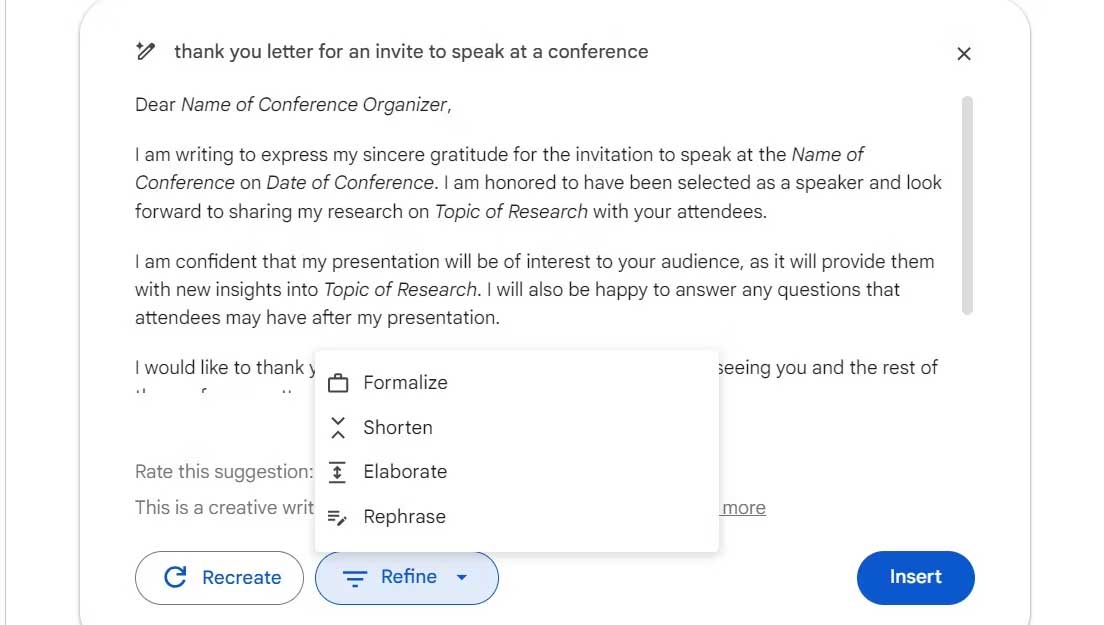Select the Rephrase label in the Refine menu
Image resolution: width=1104 pixels, height=625 pixels.
(x=404, y=517)
